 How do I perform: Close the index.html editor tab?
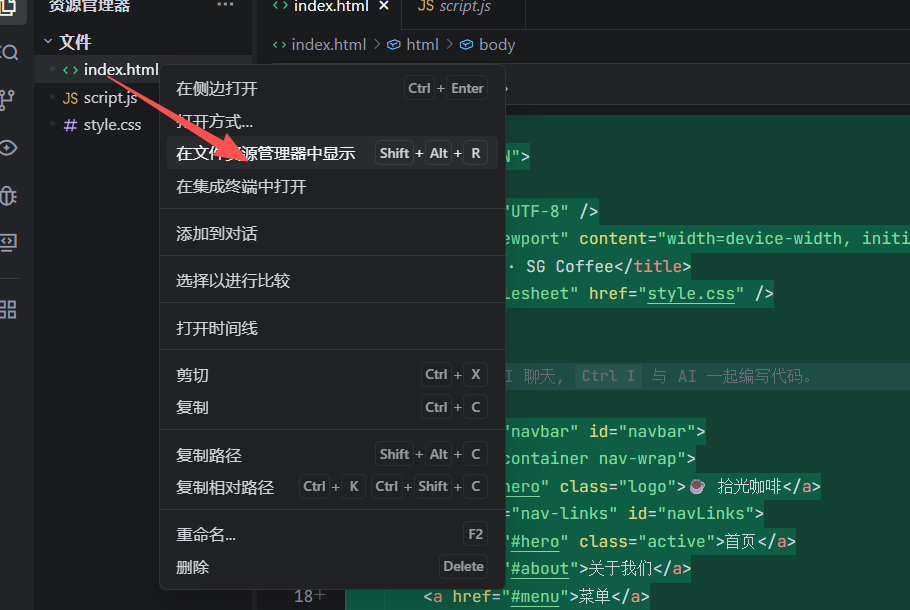point(384,6)
